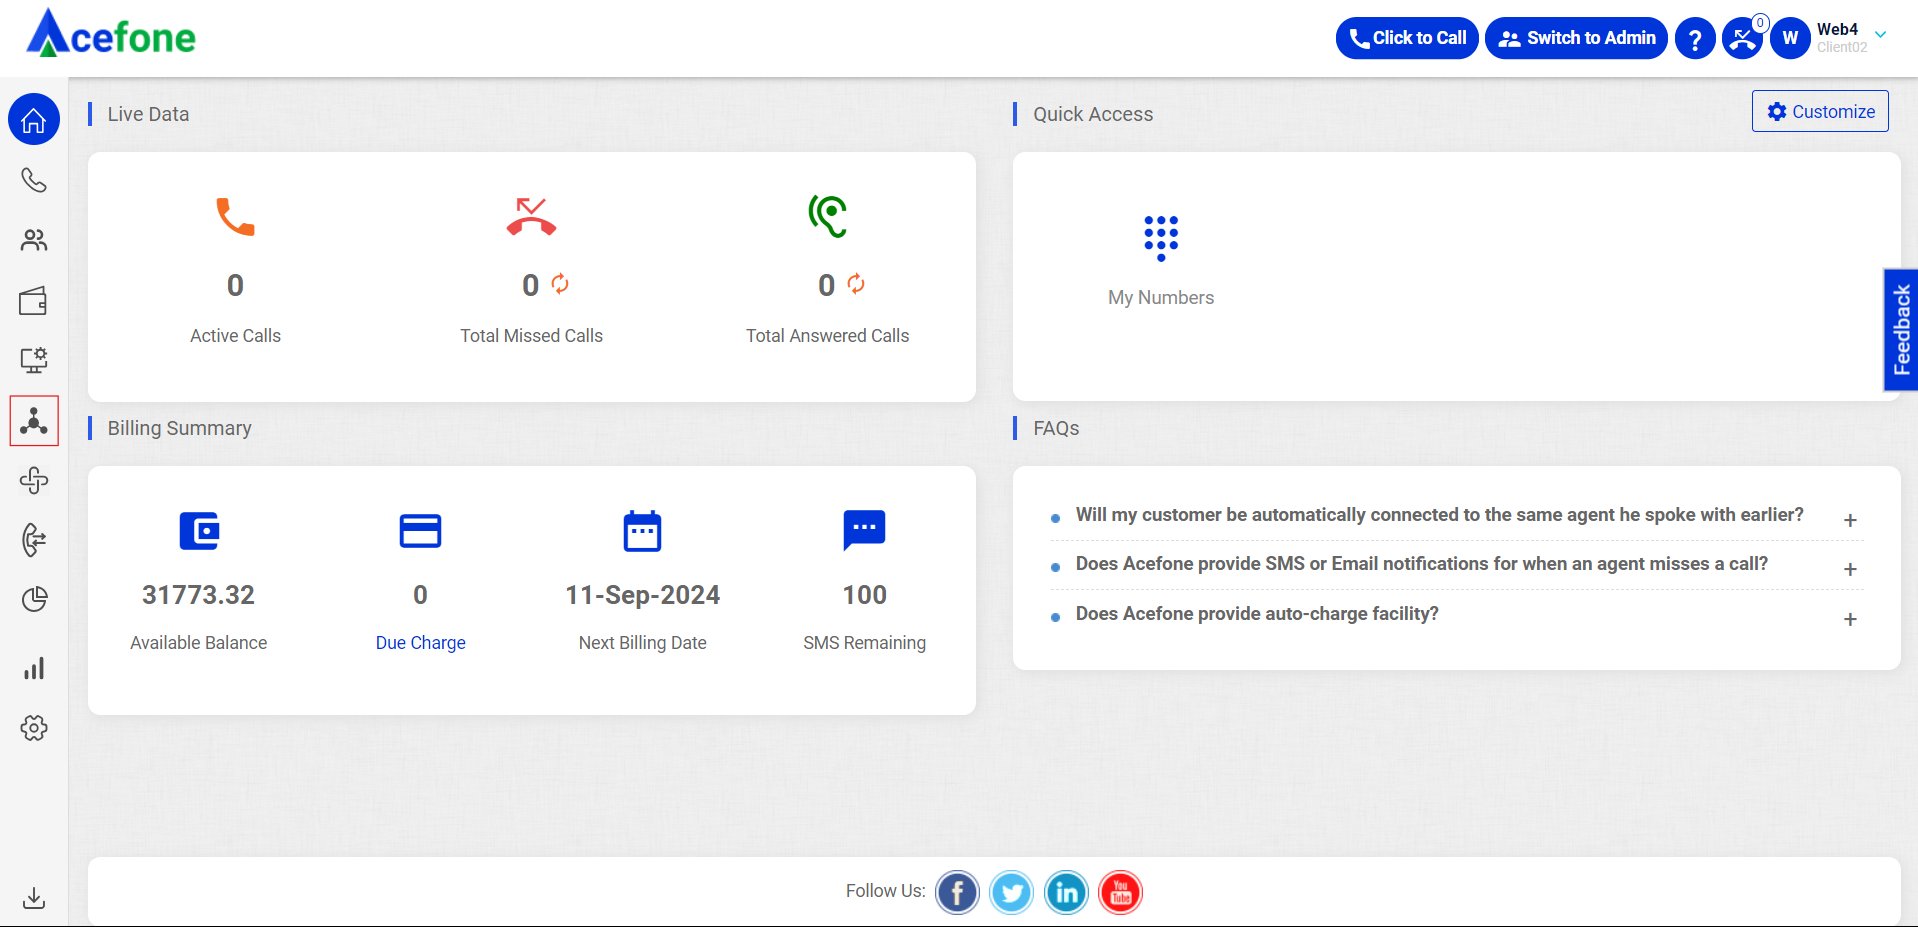The image size is (1918, 927).
Task: Open the help question mark icon
Action: coord(1694,39)
